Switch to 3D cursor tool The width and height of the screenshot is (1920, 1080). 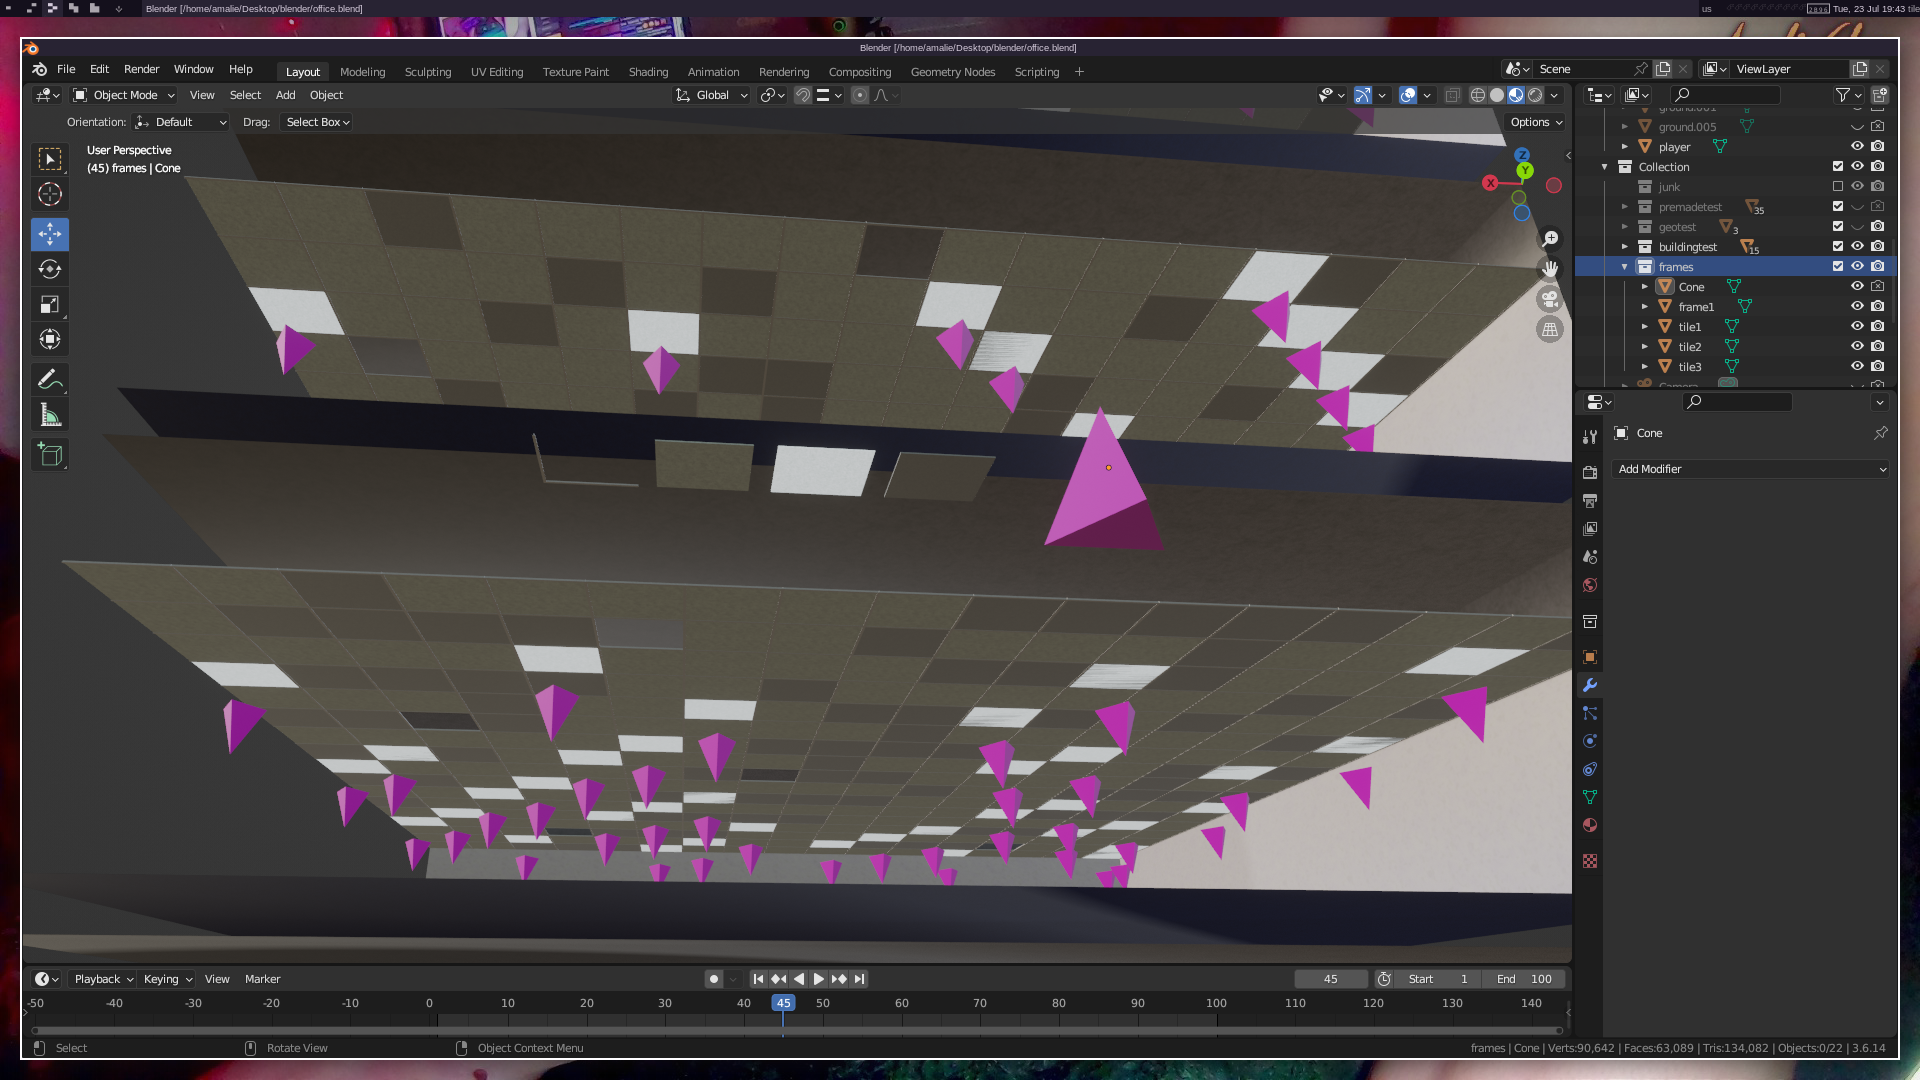tap(50, 194)
